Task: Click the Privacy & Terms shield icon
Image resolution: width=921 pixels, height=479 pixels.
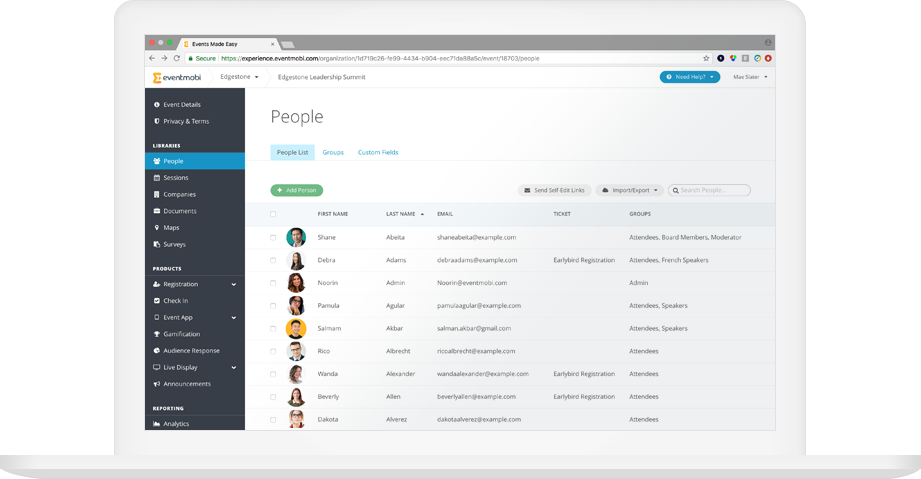Action: point(156,121)
